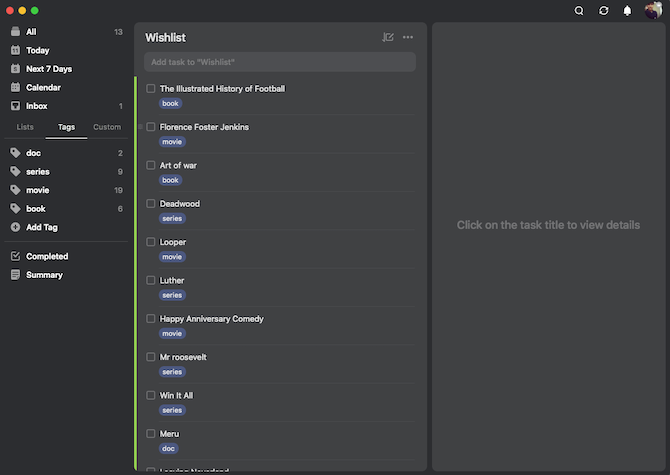Open the Summary section
670x475 pixels.
(44, 275)
